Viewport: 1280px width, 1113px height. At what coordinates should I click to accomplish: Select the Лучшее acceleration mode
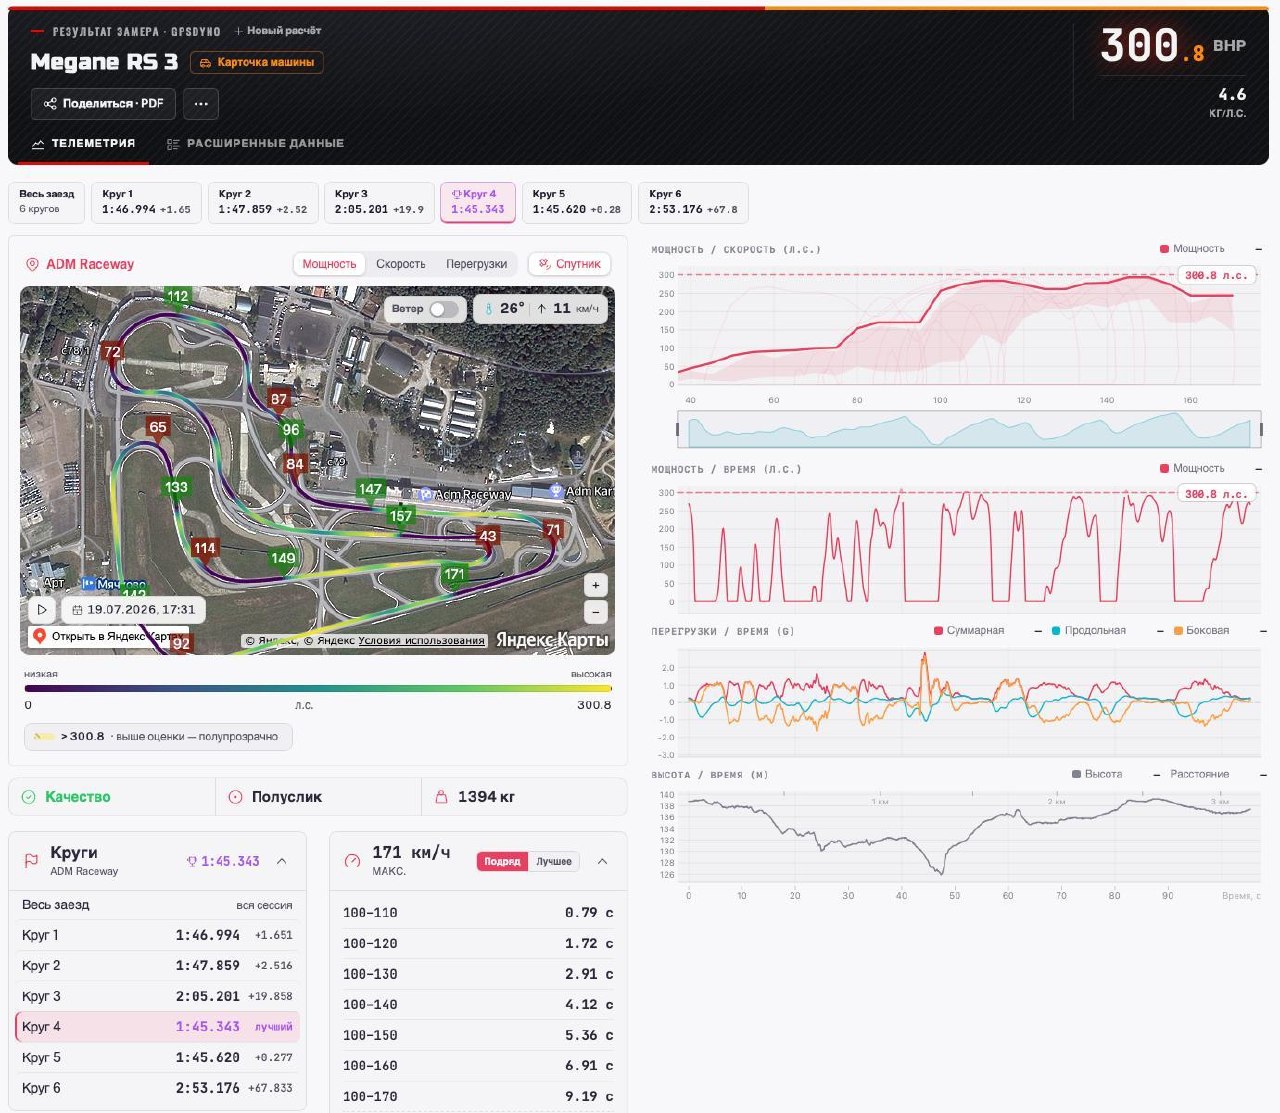[554, 861]
